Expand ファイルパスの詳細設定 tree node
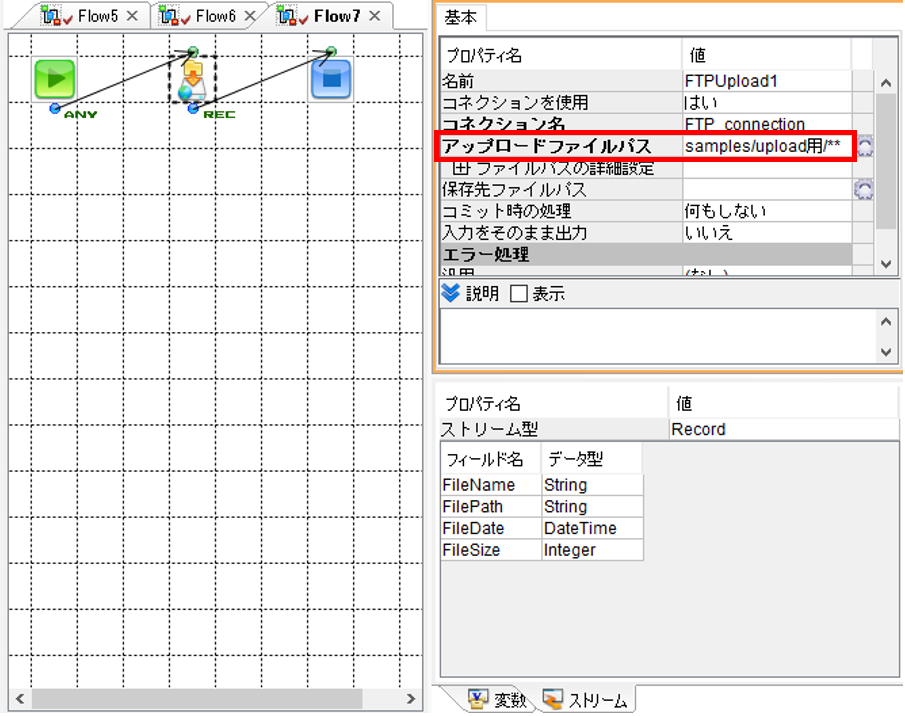 (461, 168)
